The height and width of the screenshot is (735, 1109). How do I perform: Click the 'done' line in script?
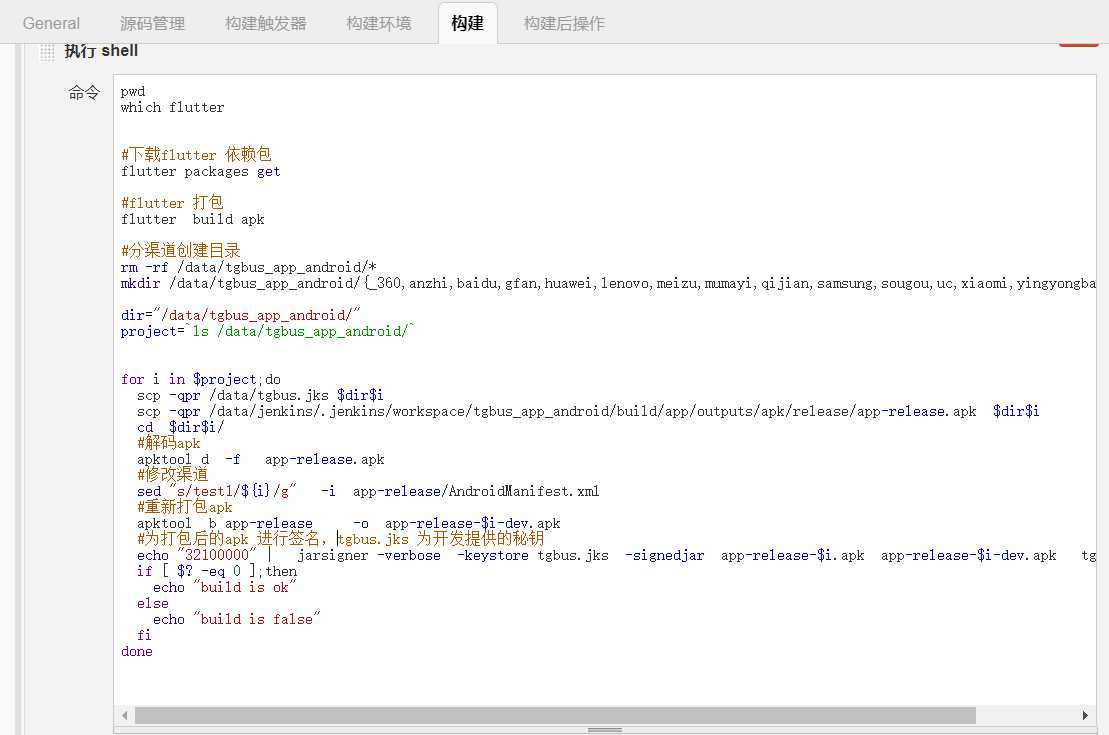tap(137, 652)
